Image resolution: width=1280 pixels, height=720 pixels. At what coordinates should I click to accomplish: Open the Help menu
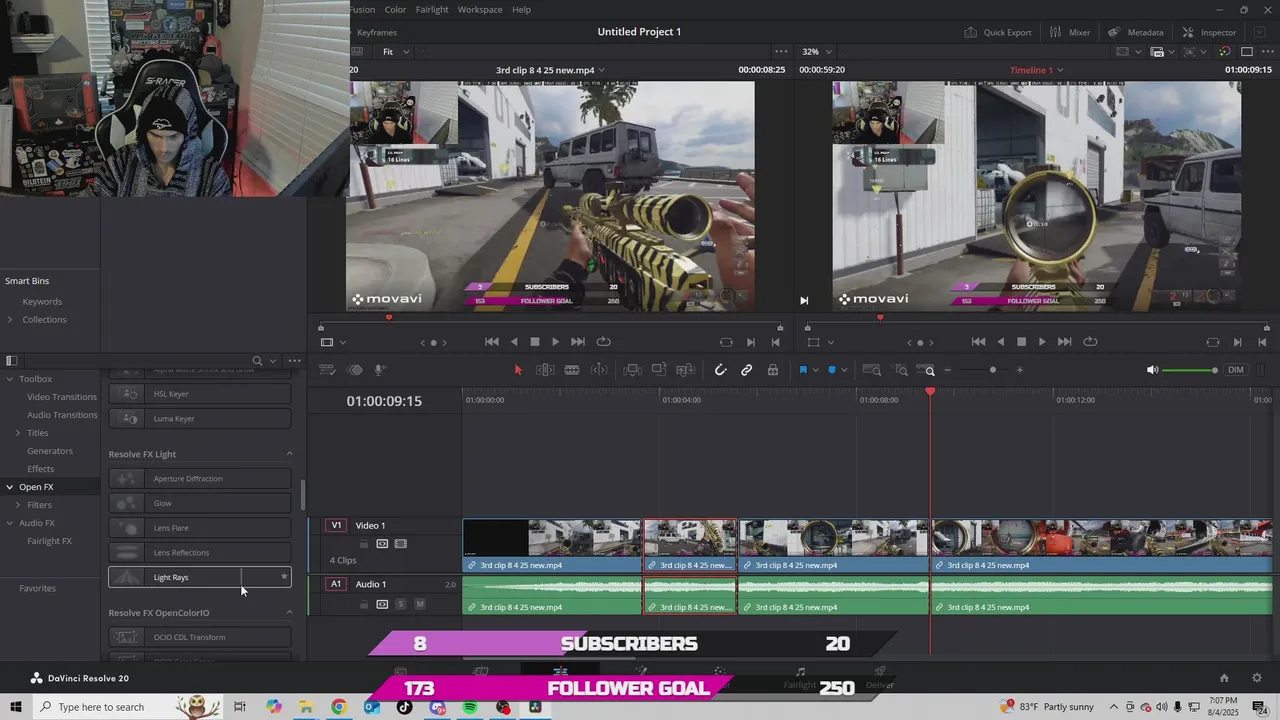521,9
